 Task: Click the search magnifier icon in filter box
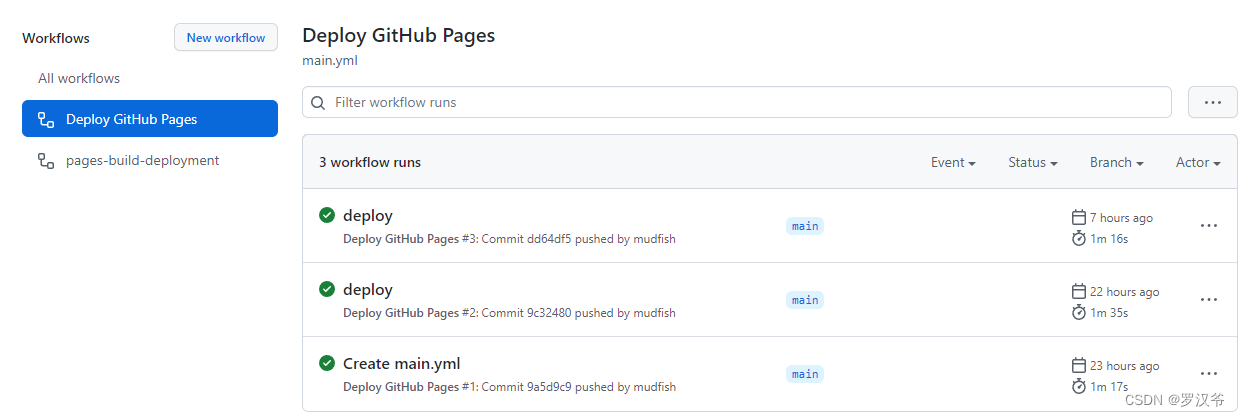[319, 102]
